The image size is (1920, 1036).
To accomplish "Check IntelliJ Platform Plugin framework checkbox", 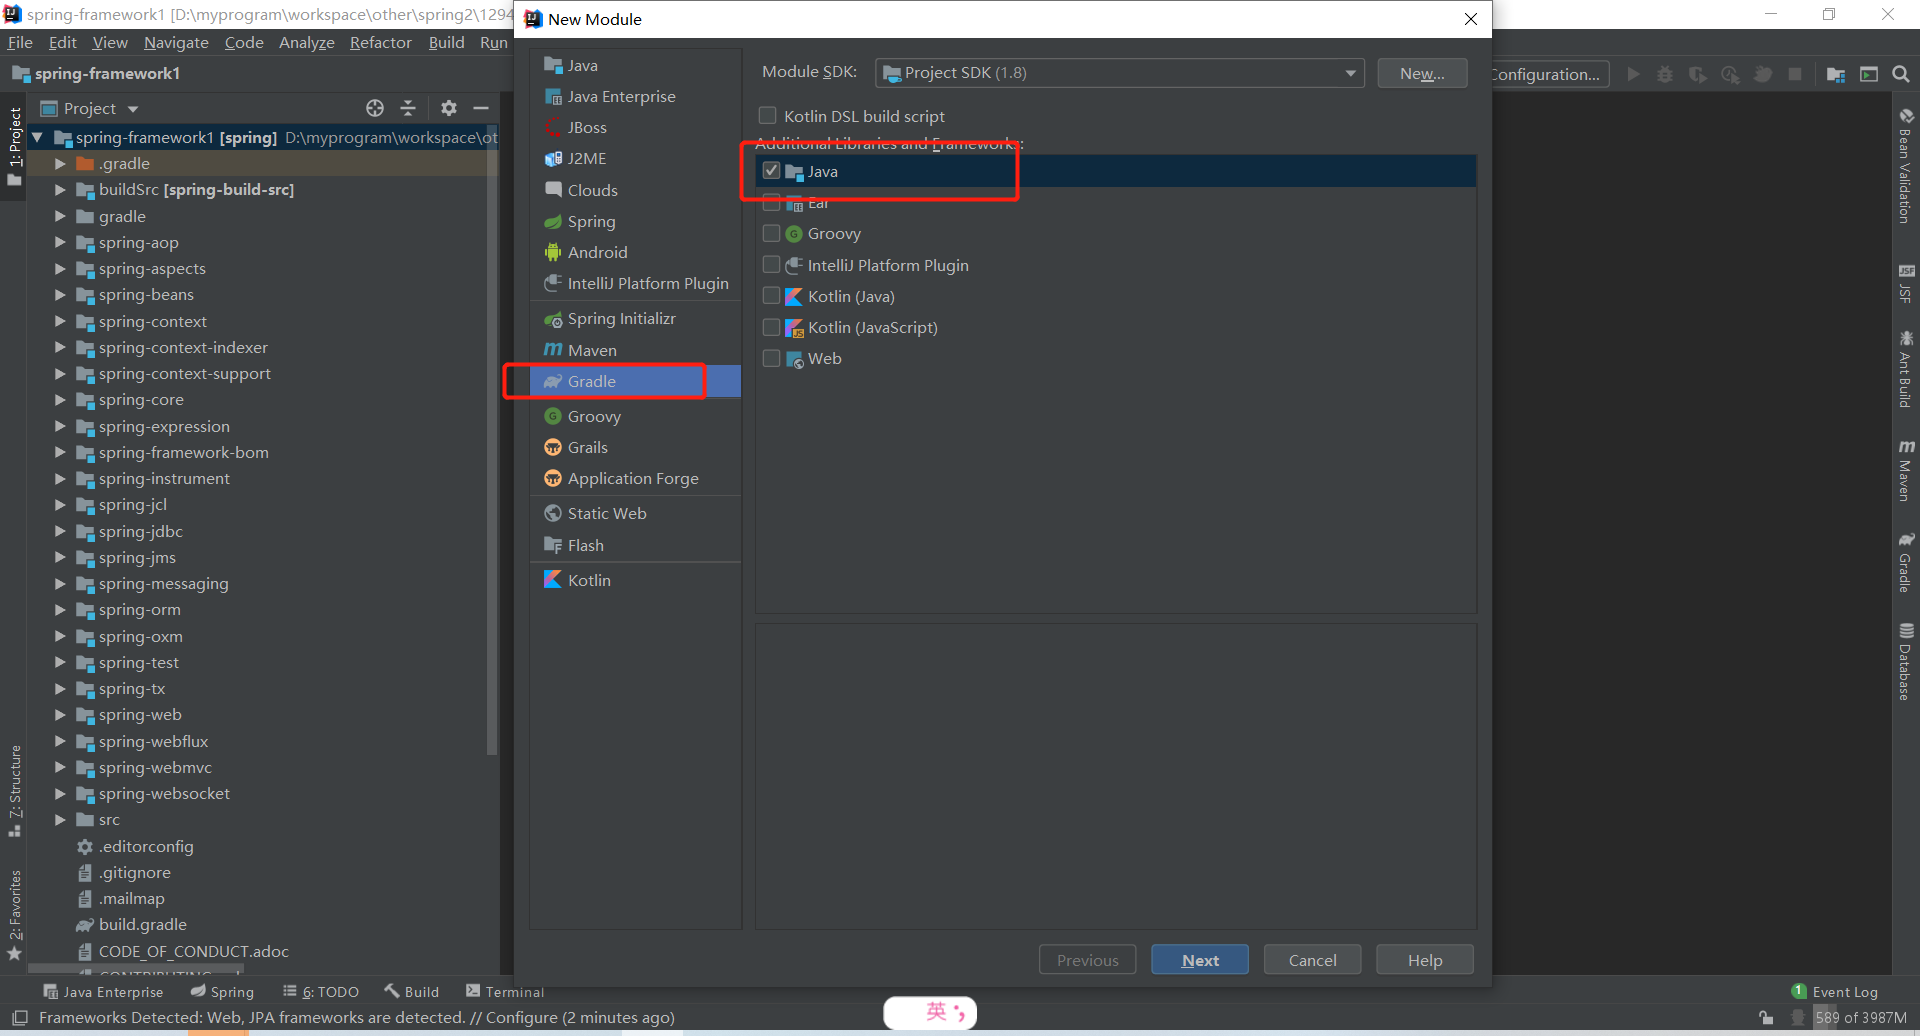I will tap(771, 265).
